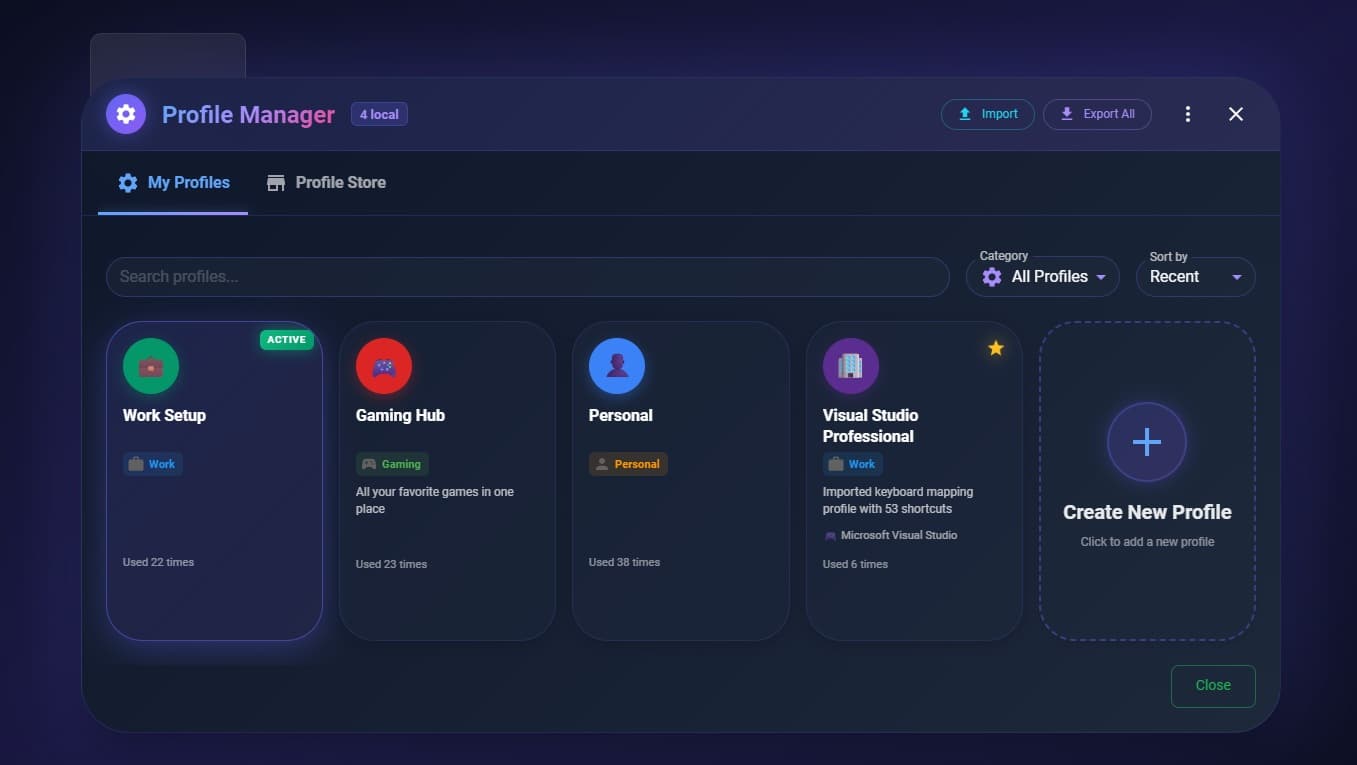1357x765 pixels.
Task: Click the Import upload icon
Action: [964, 113]
